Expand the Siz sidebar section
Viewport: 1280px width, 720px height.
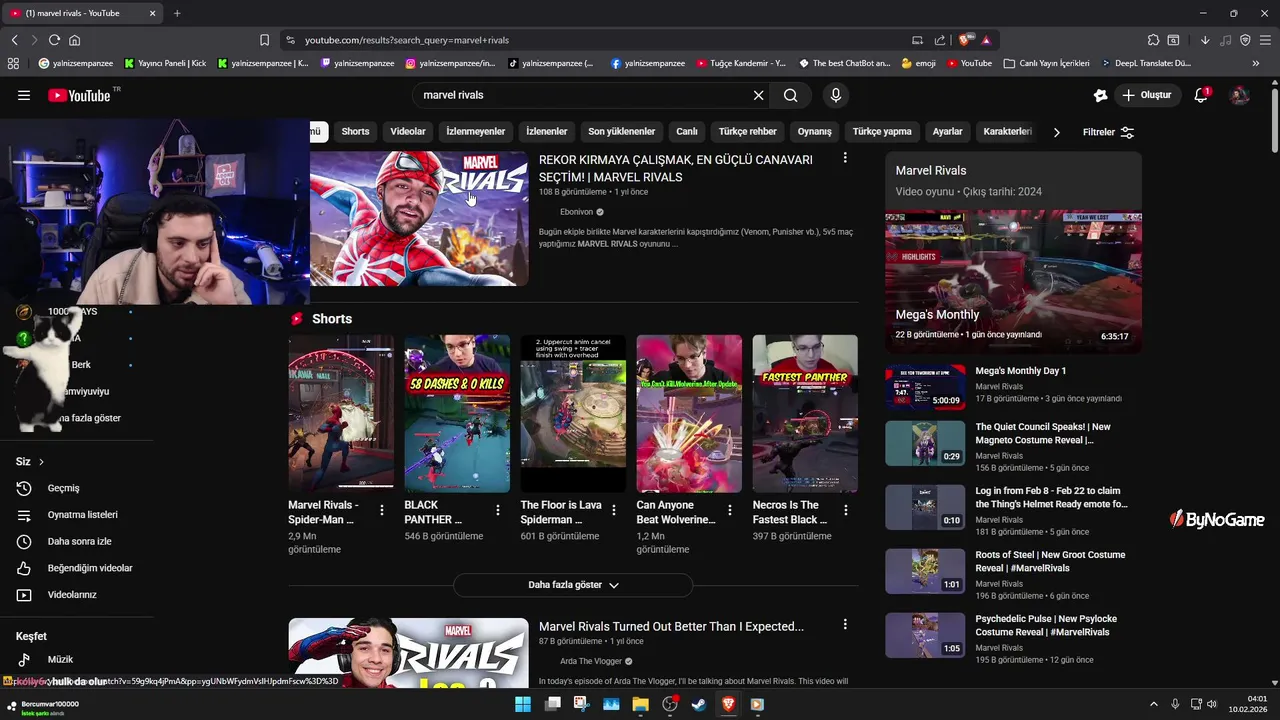30,462
